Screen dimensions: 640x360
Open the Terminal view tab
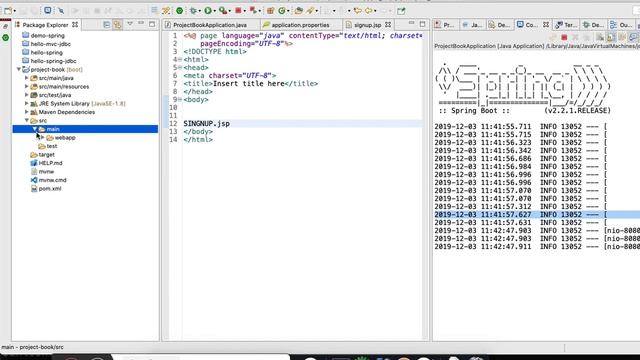[x=566, y=25]
